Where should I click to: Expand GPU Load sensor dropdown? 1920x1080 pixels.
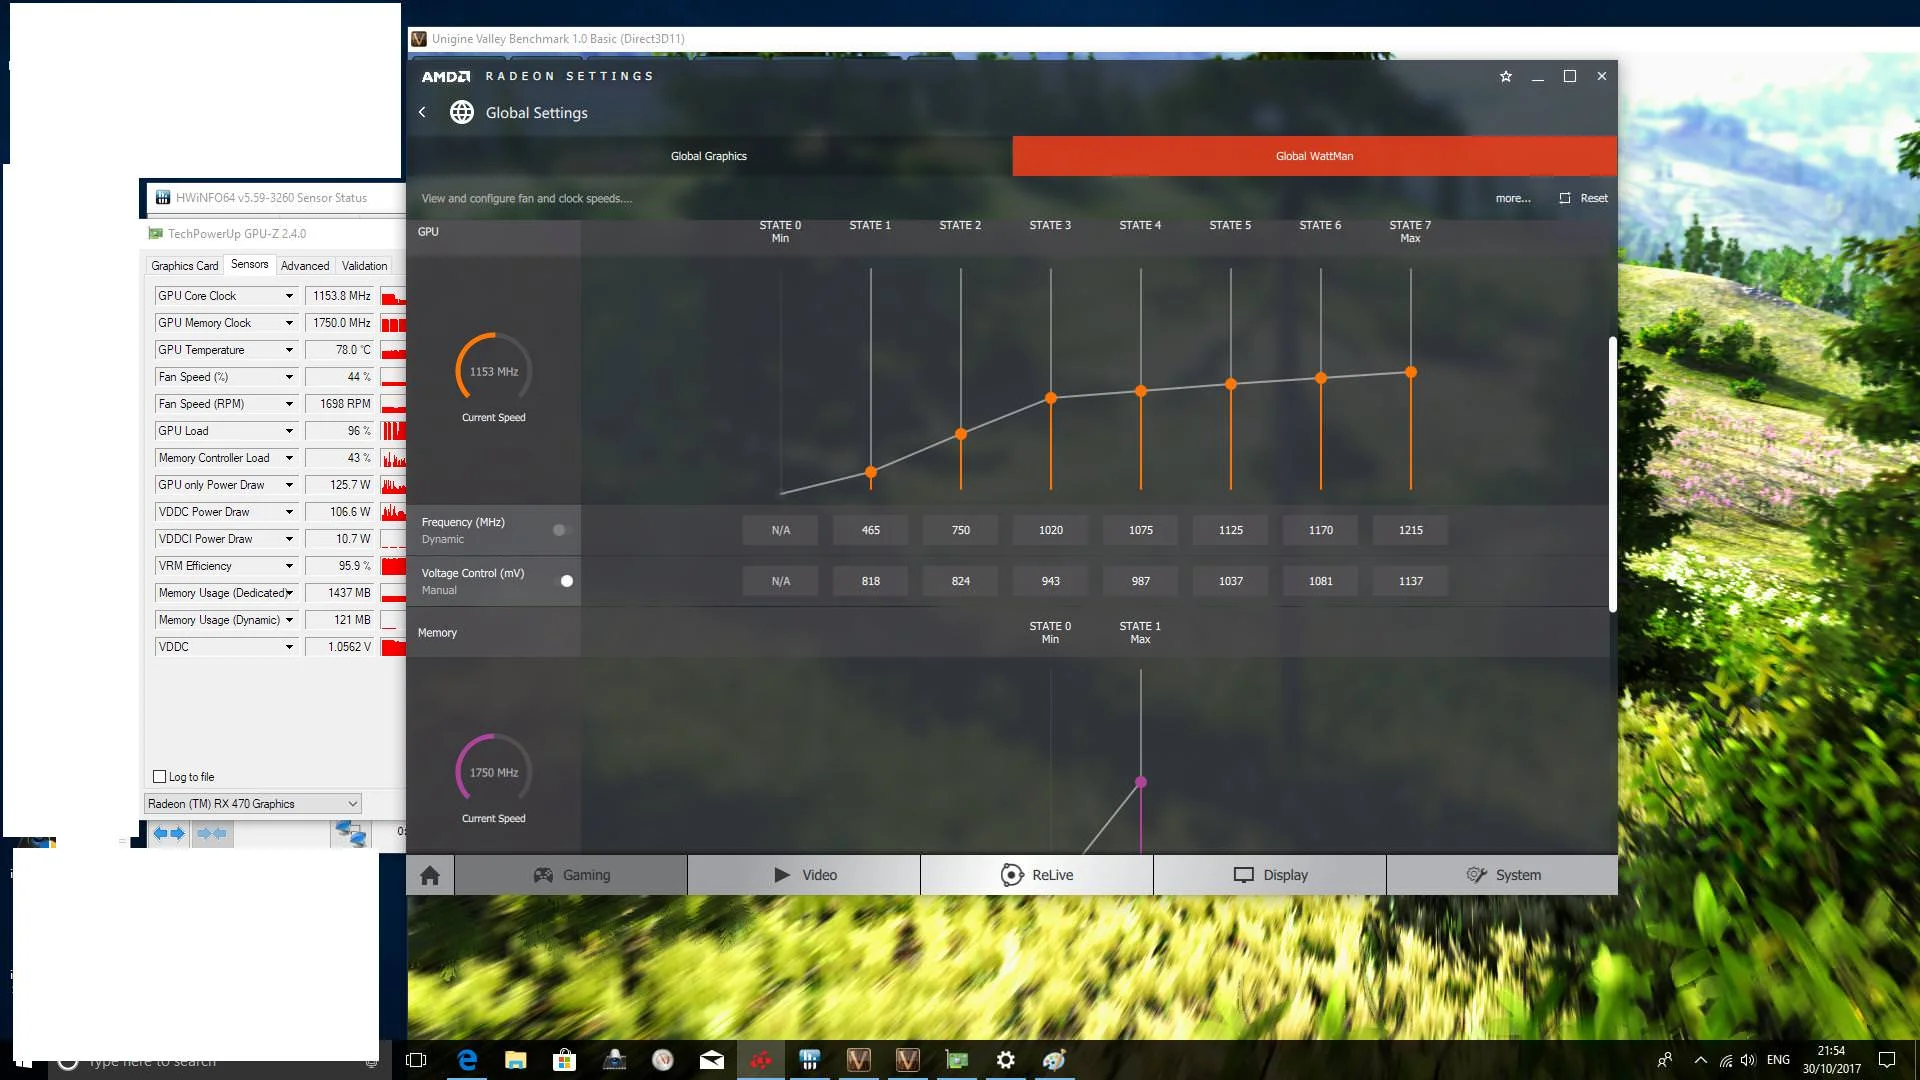click(x=289, y=431)
